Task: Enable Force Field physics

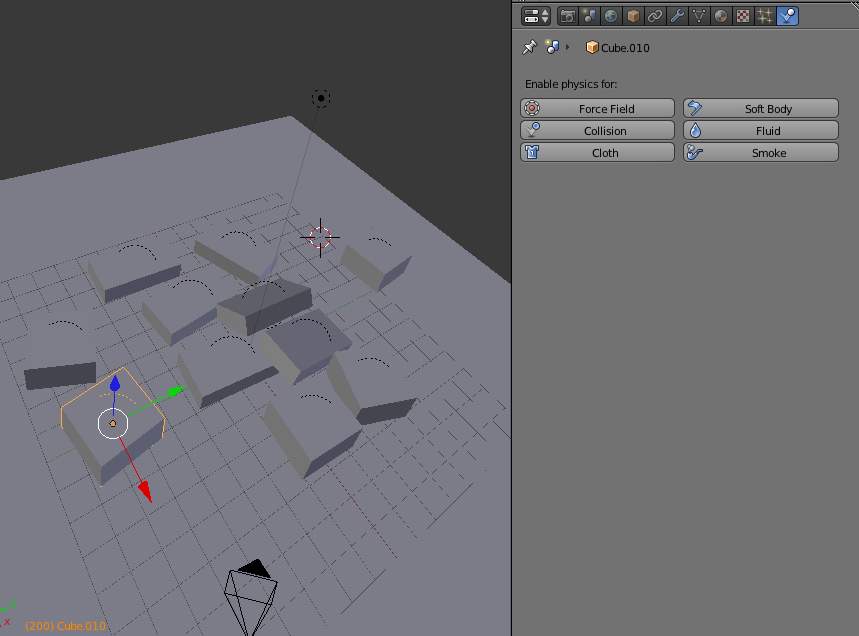Action: click(x=597, y=108)
